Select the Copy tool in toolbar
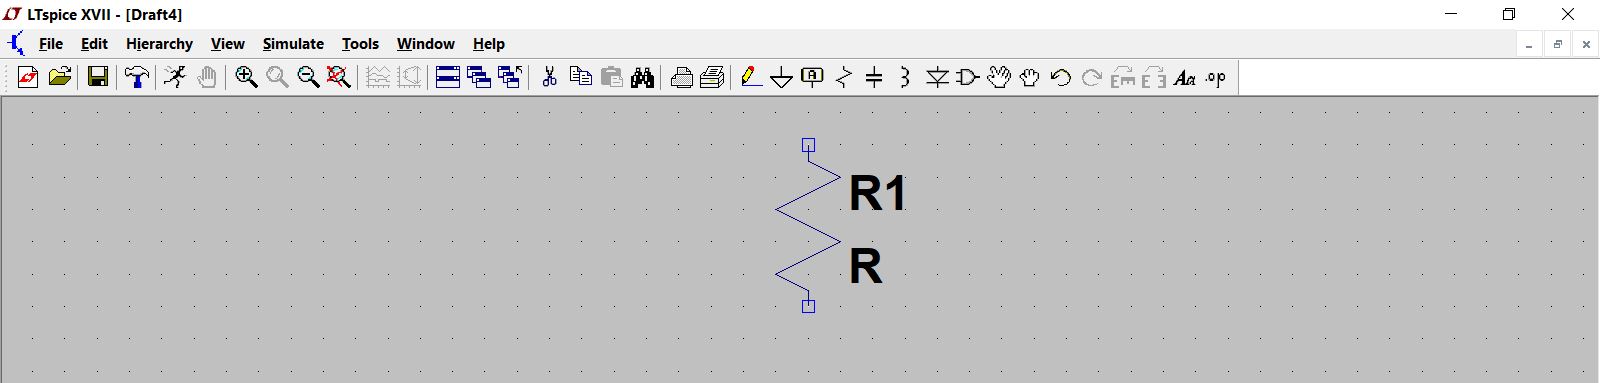 [x=580, y=77]
